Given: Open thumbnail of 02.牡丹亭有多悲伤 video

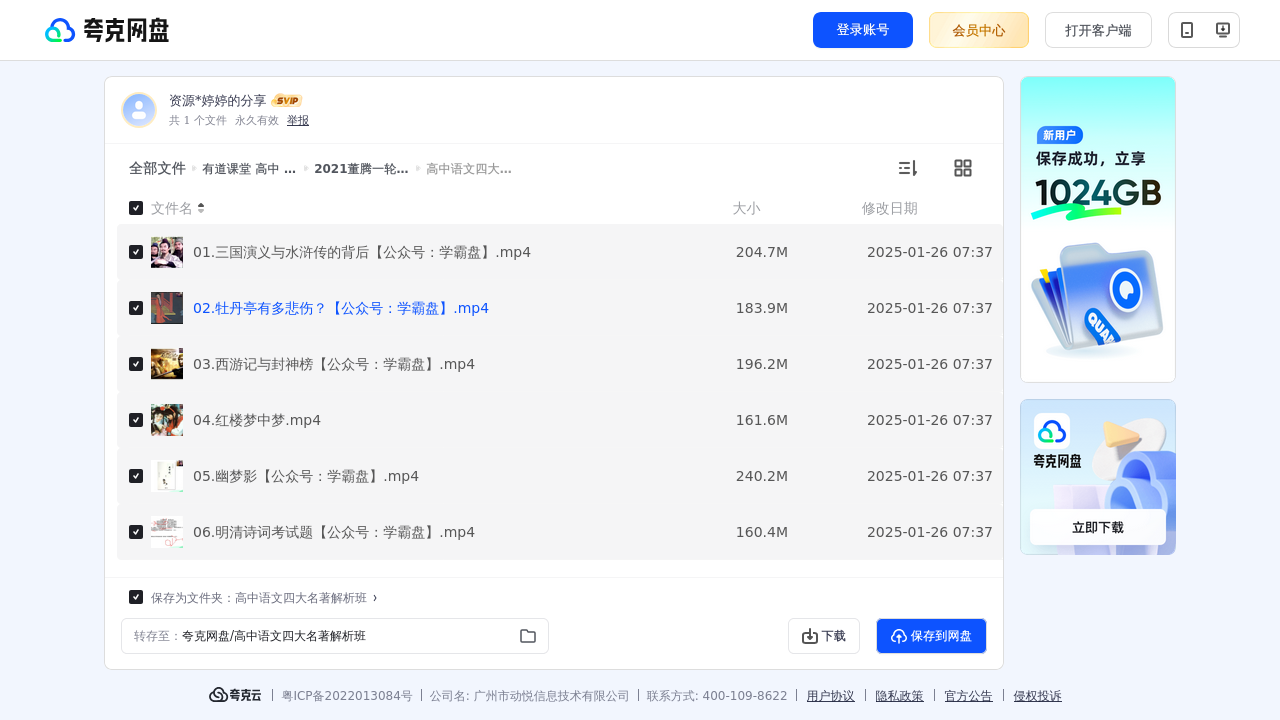Looking at the screenshot, I should tap(167, 308).
